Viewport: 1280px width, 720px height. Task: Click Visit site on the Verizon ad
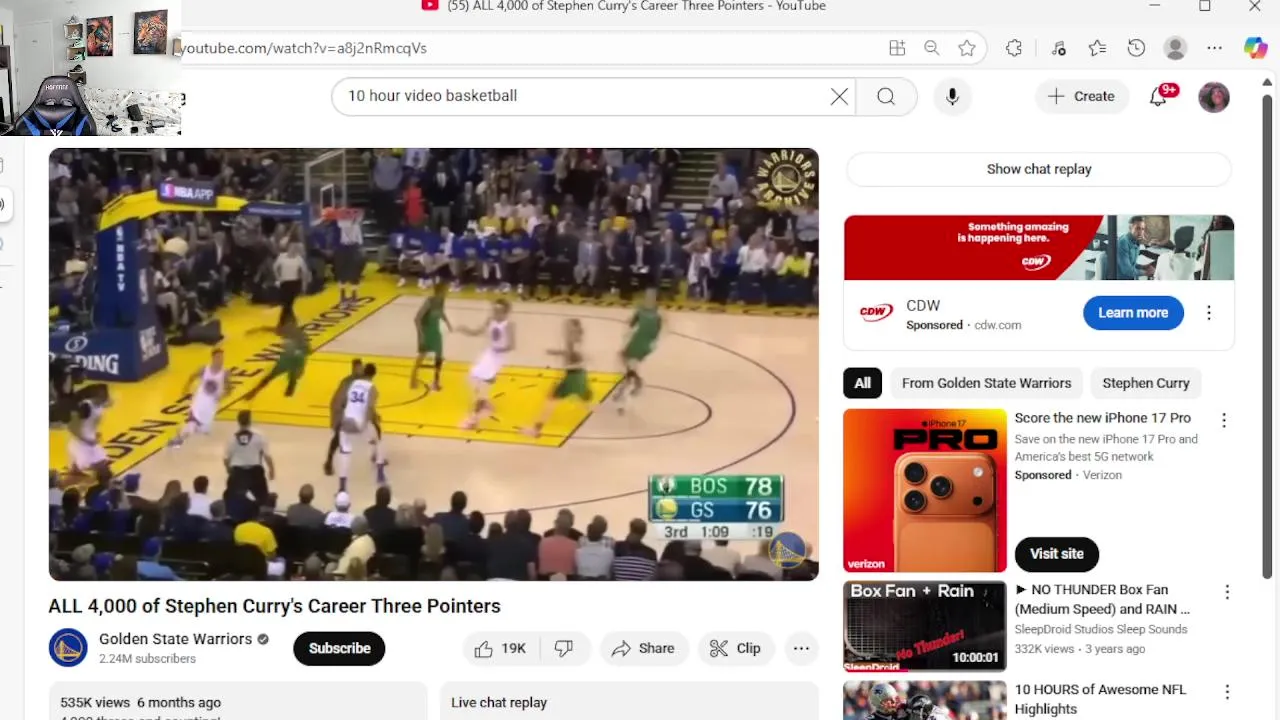1057,554
